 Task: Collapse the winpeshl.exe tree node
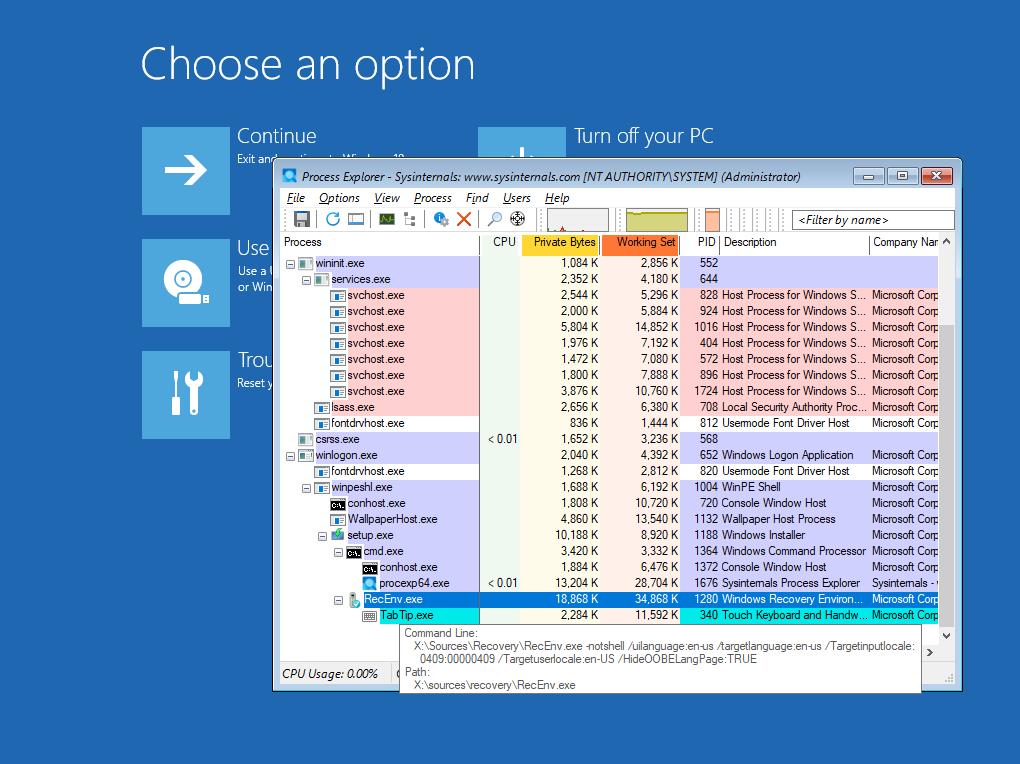306,488
